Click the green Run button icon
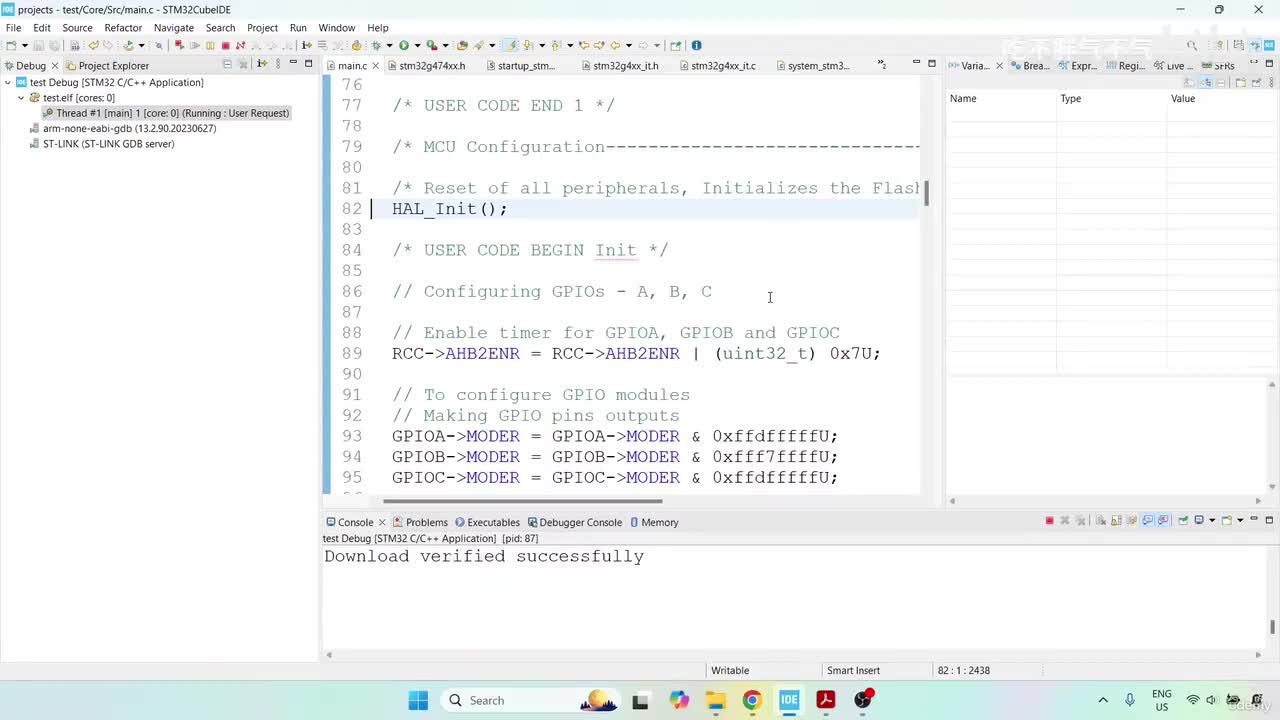 click(x=404, y=45)
